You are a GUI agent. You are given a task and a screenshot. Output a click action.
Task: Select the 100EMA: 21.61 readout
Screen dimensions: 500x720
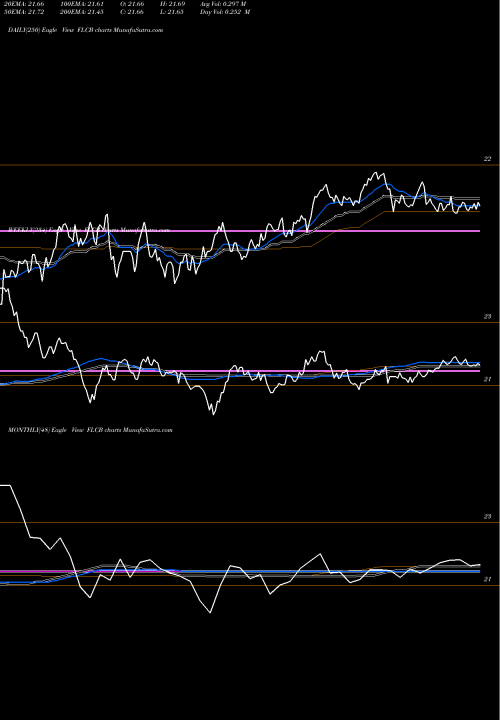84,4
